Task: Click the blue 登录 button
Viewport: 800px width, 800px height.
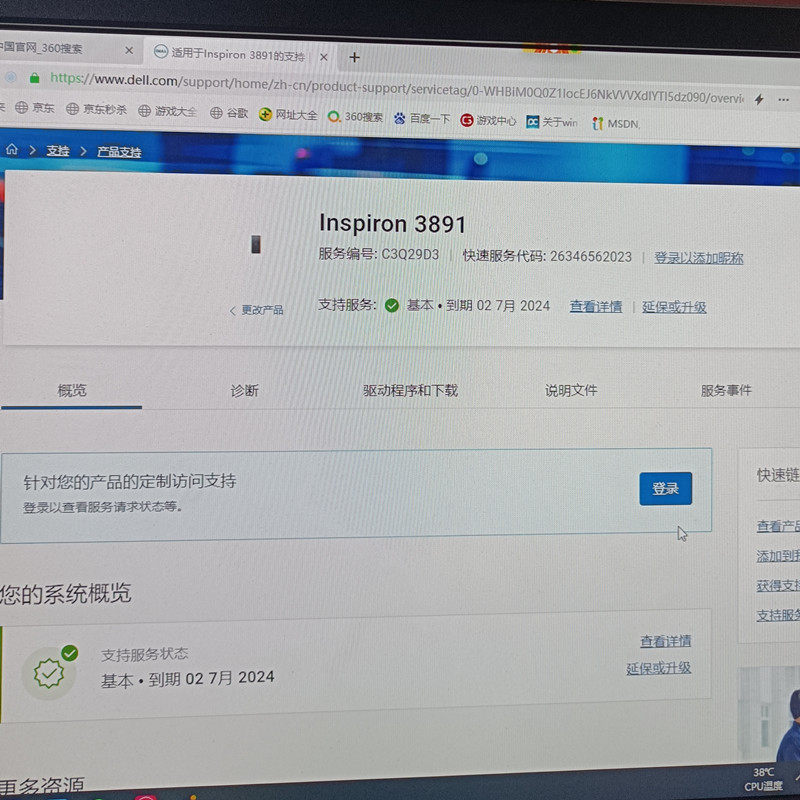Action: 665,489
